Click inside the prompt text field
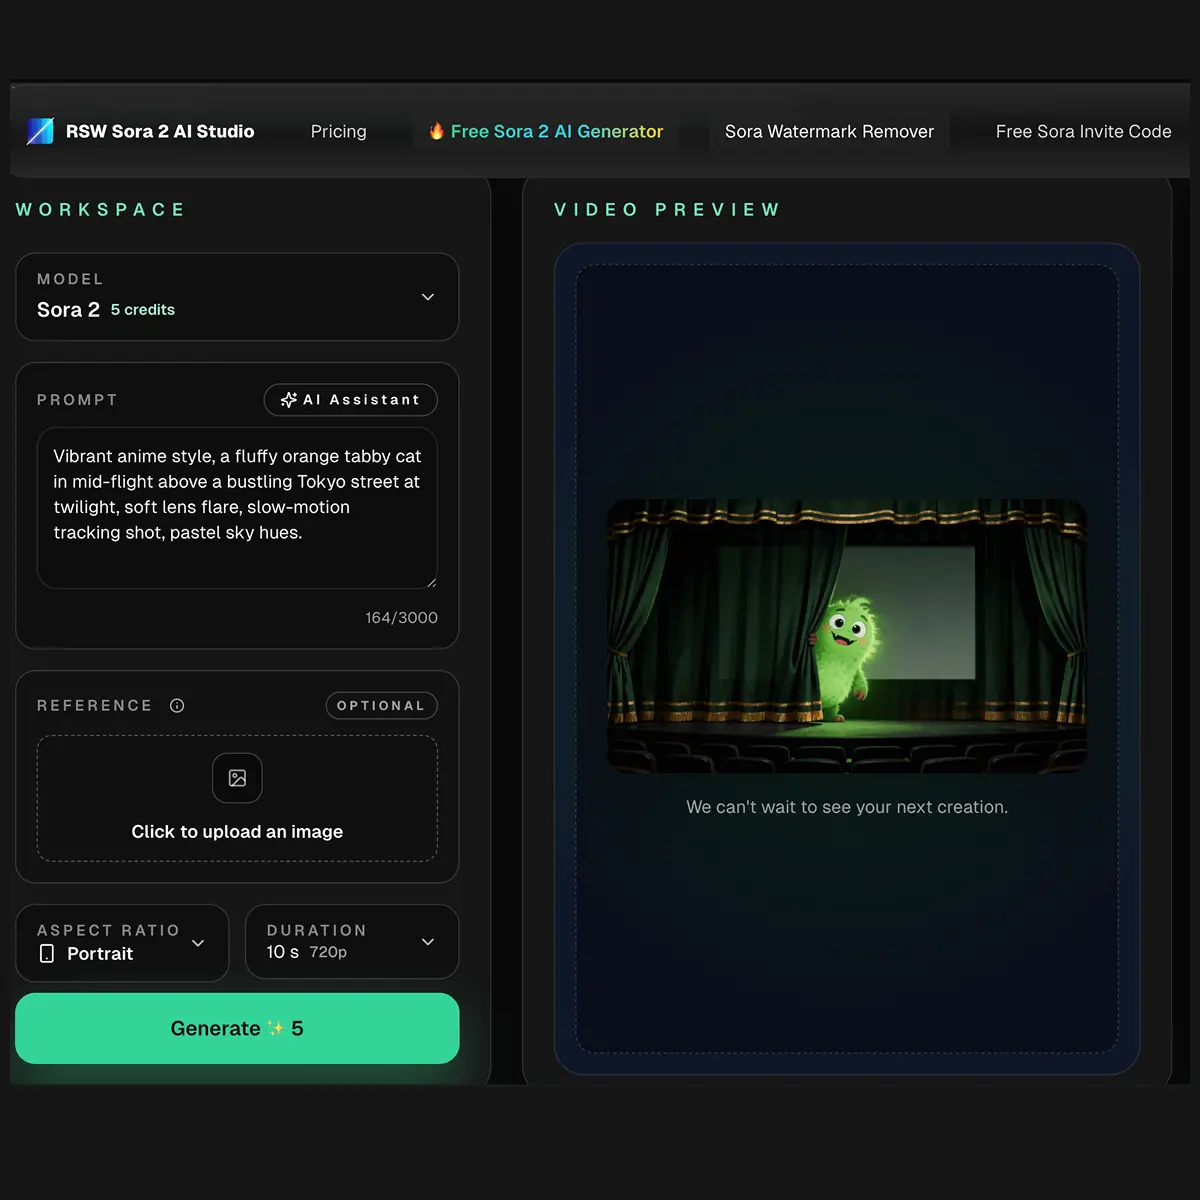 (x=236, y=507)
